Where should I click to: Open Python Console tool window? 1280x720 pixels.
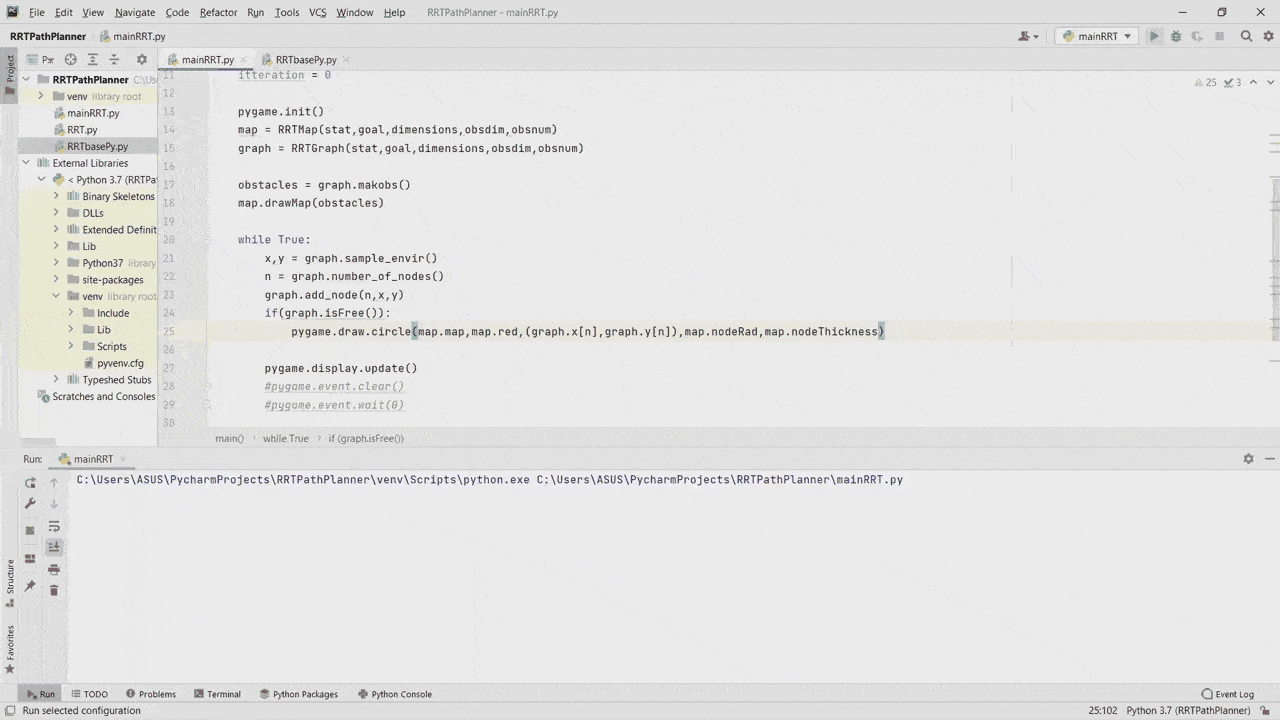(394, 694)
